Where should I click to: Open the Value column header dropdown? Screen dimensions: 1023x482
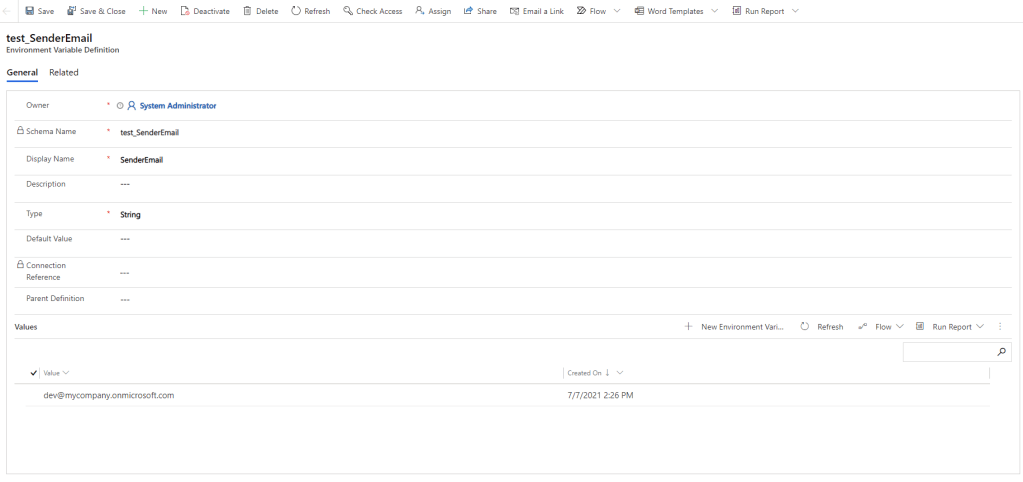pos(66,373)
